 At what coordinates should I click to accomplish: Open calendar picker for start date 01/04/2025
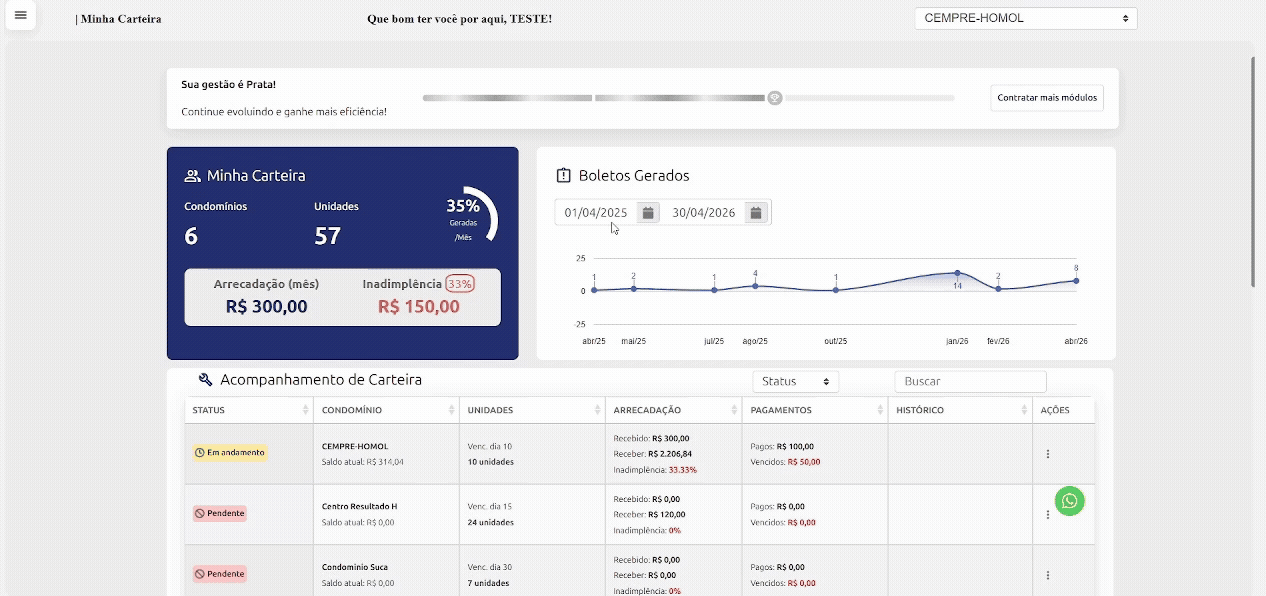pos(648,213)
